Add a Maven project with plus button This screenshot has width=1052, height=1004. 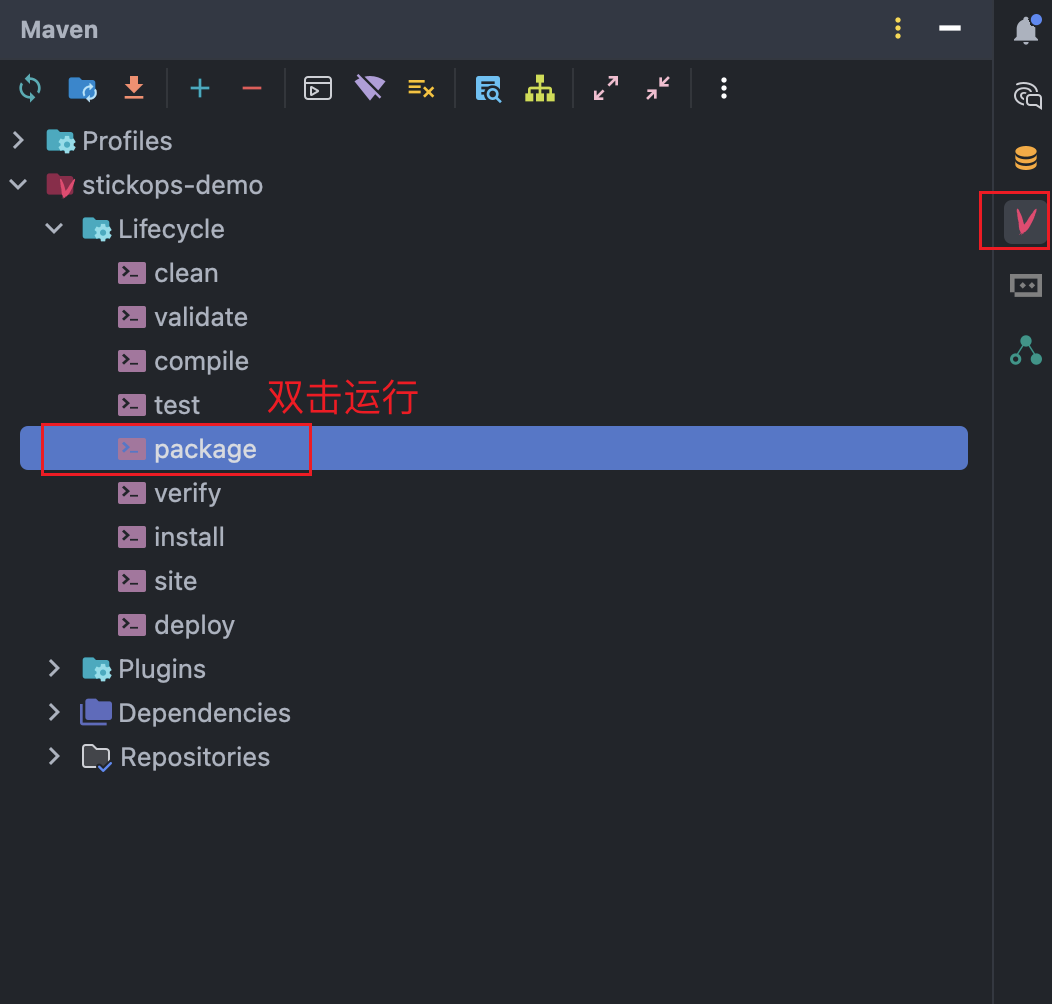pos(200,88)
